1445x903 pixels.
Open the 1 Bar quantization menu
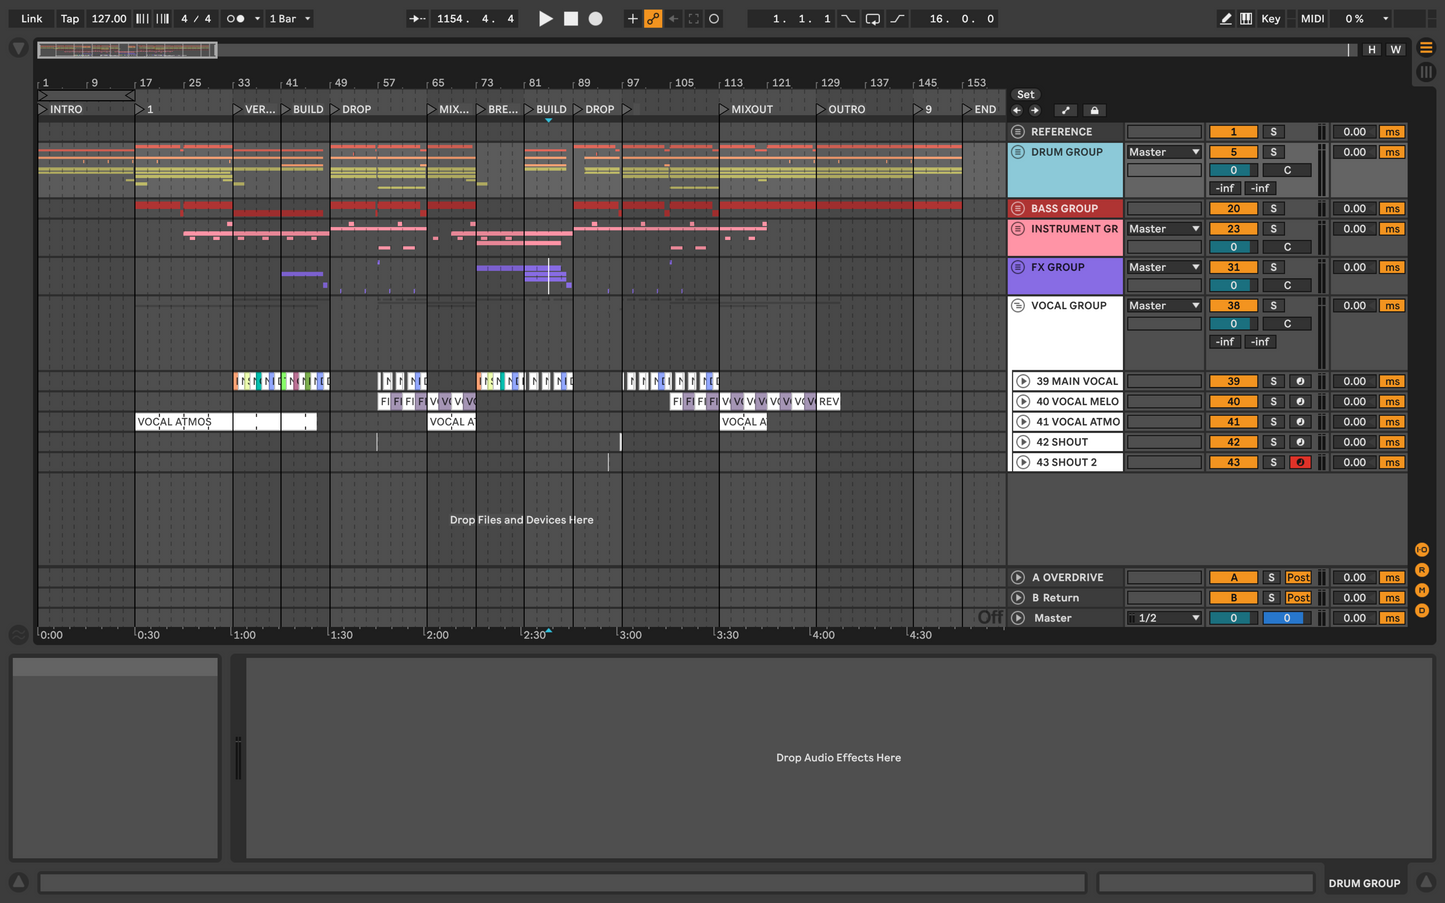point(290,19)
